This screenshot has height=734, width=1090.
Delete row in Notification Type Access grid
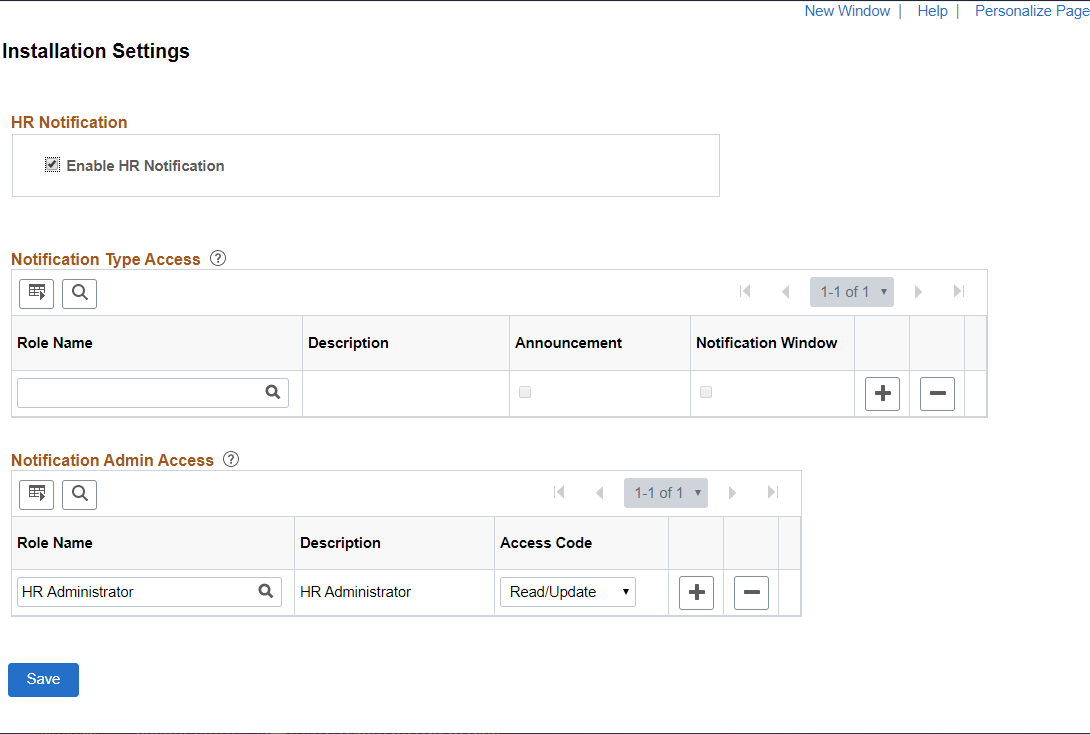pyautogui.click(x=937, y=393)
